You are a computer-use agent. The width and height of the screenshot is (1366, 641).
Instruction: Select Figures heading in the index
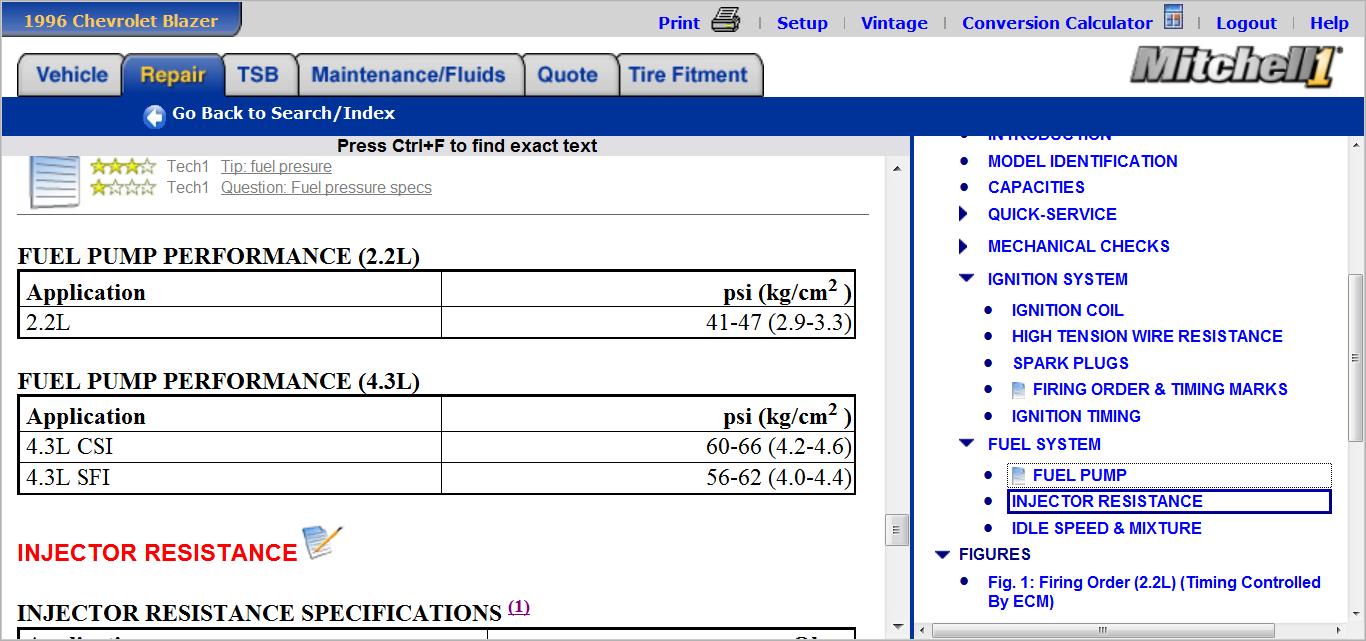[x=994, y=554]
